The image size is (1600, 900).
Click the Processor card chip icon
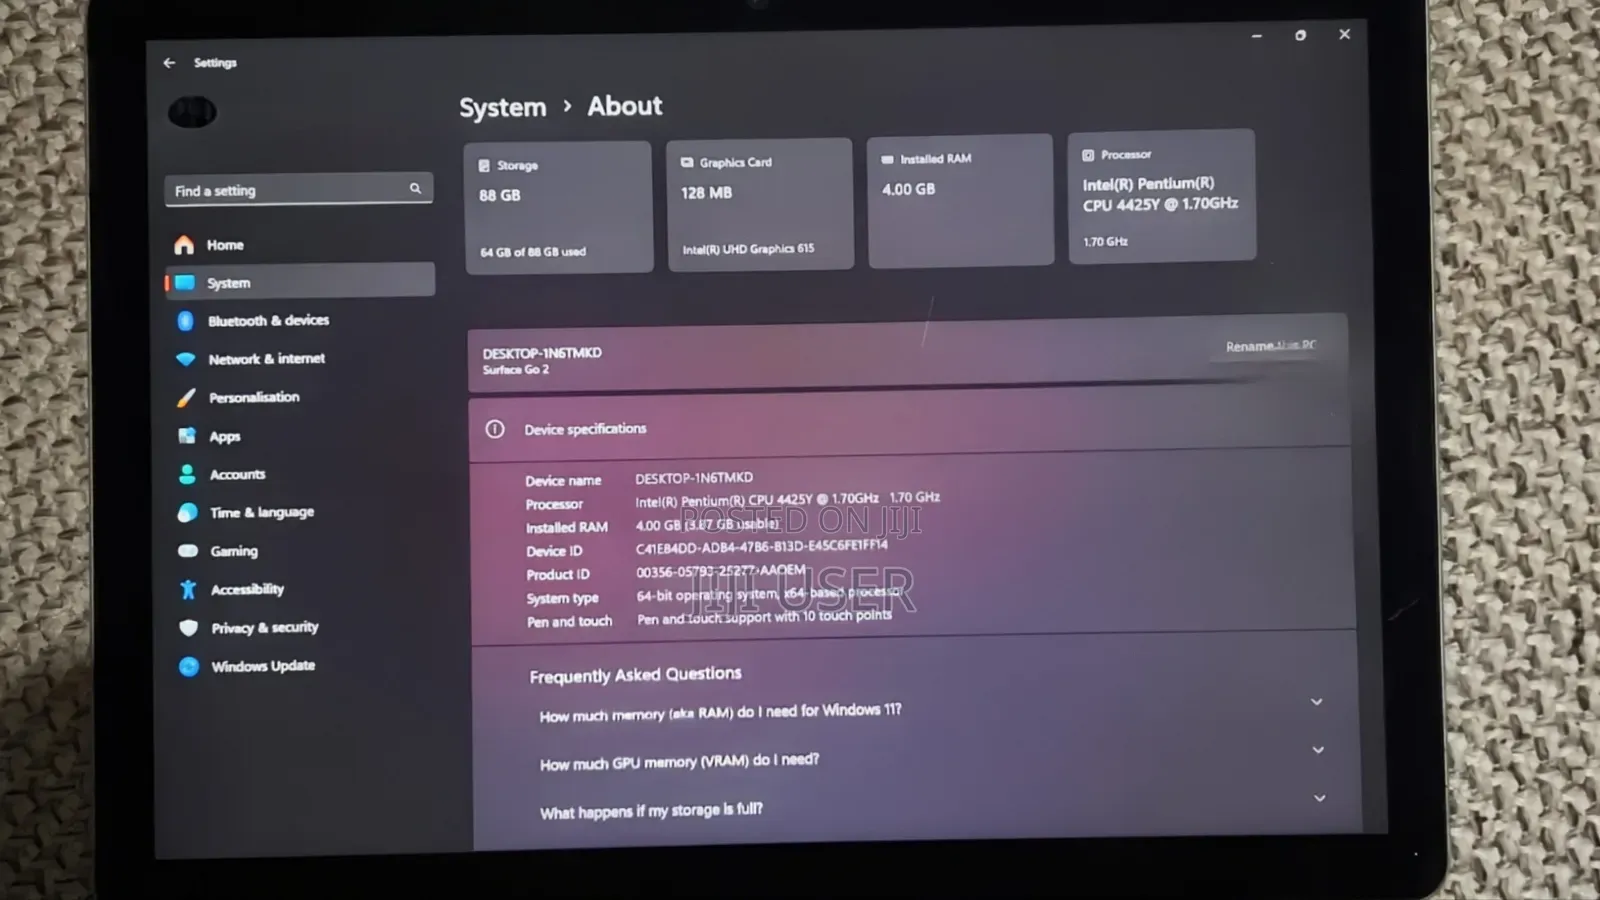click(1088, 155)
